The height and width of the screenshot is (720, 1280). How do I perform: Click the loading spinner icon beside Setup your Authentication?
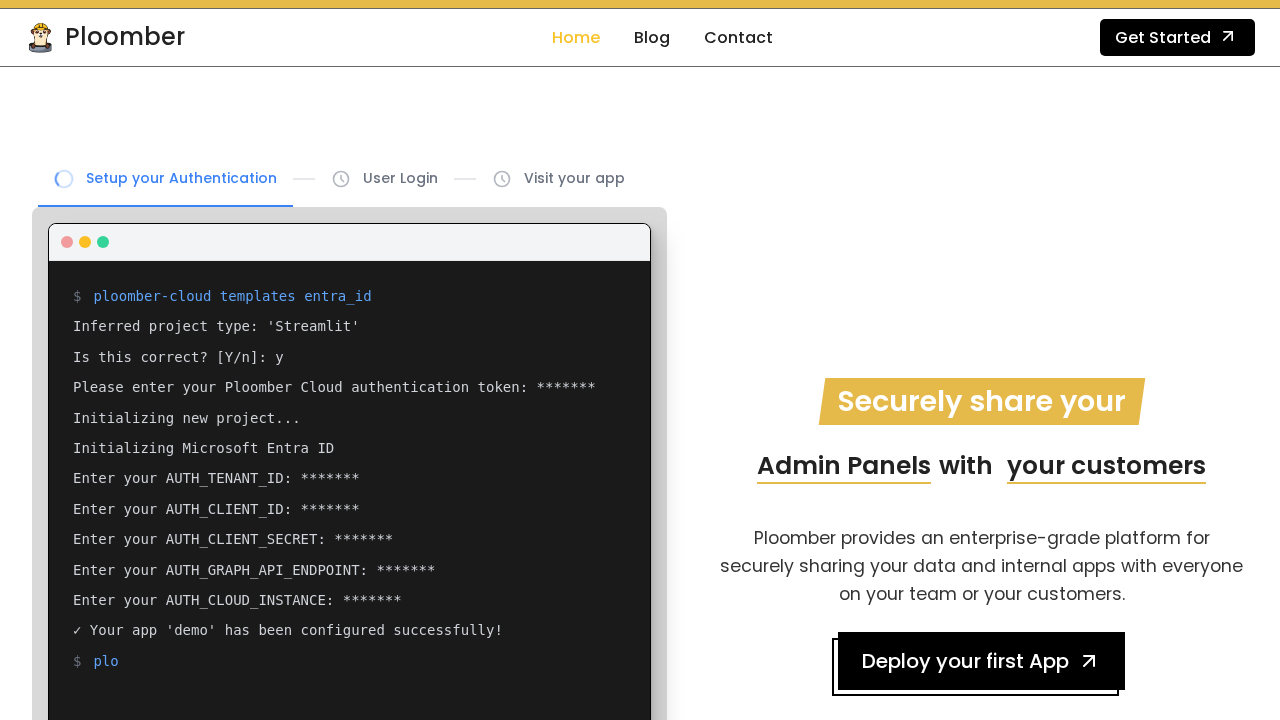pos(63,178)
